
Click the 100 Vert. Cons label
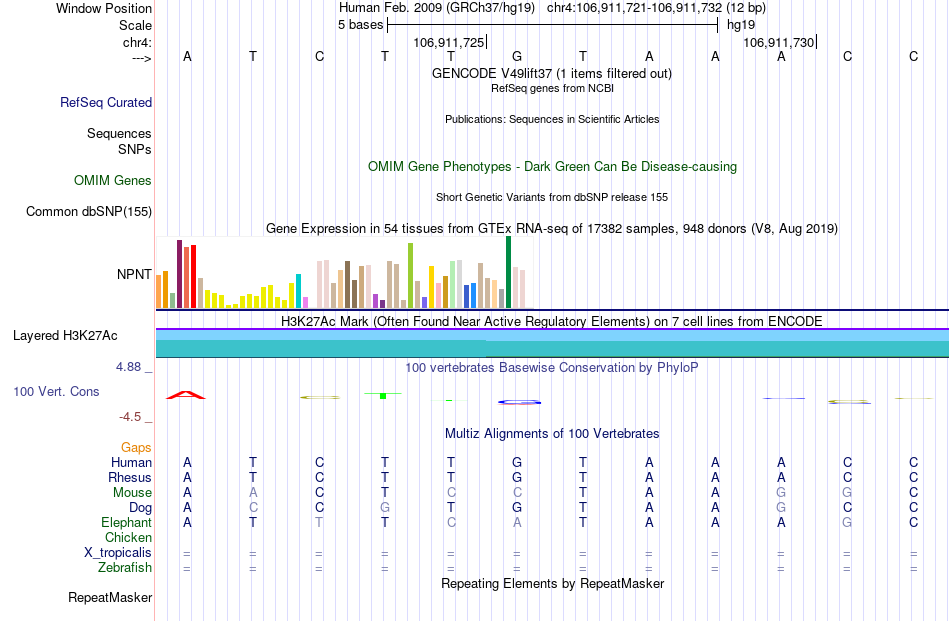(56, 391)
